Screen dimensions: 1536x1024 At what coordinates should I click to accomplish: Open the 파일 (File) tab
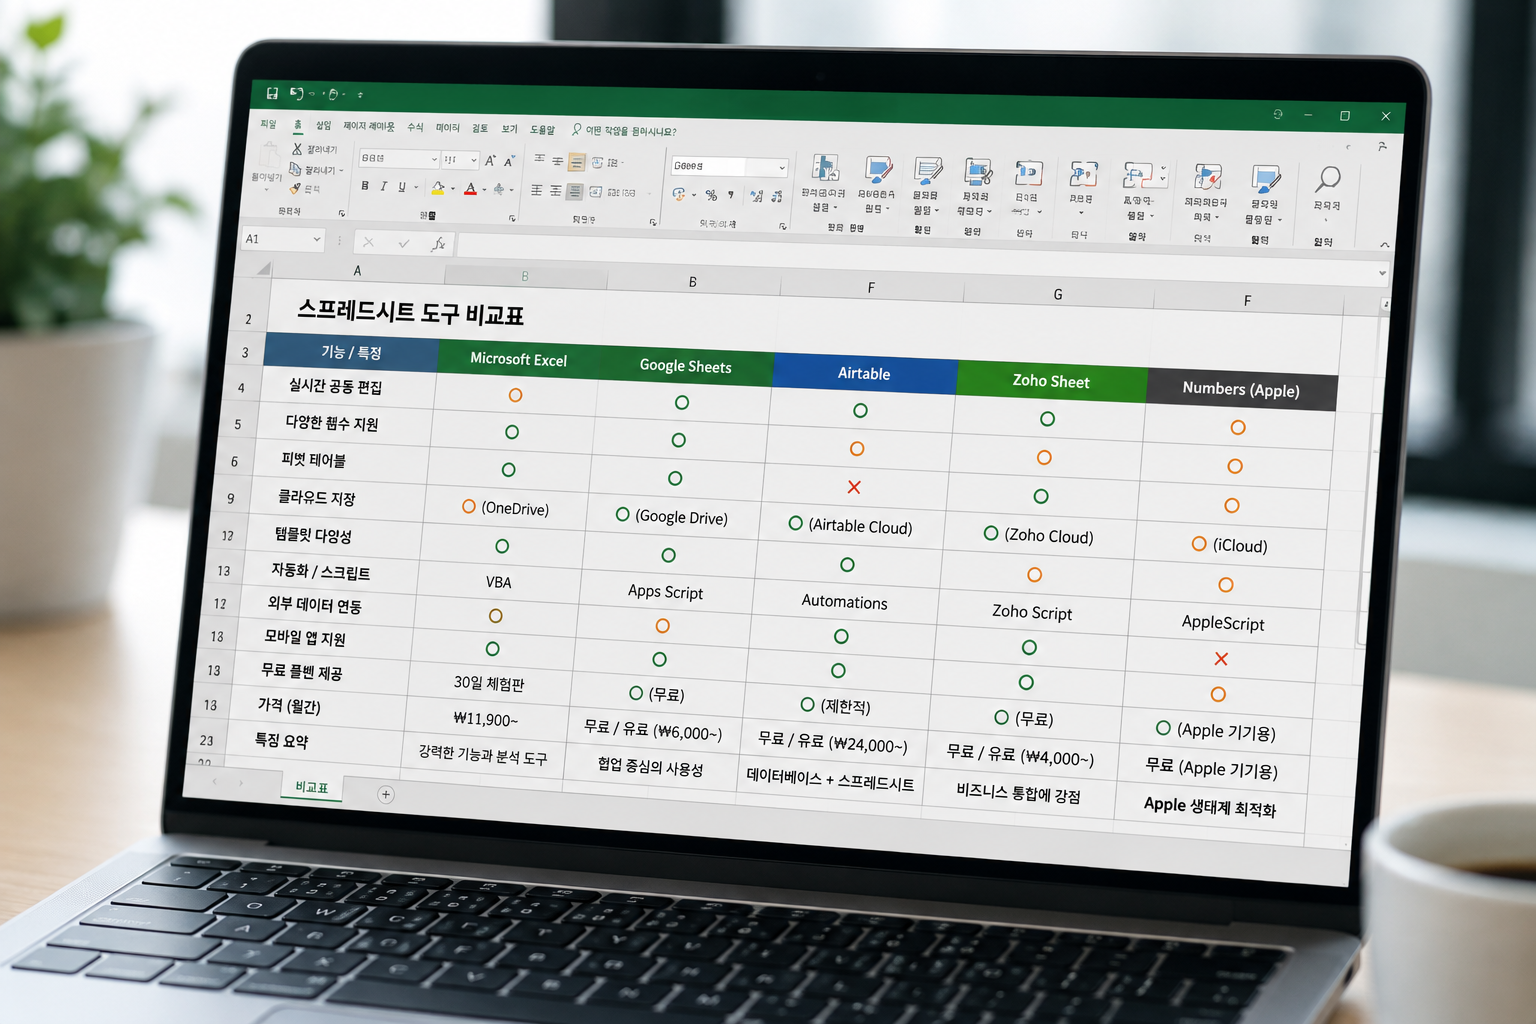[268, 124]
